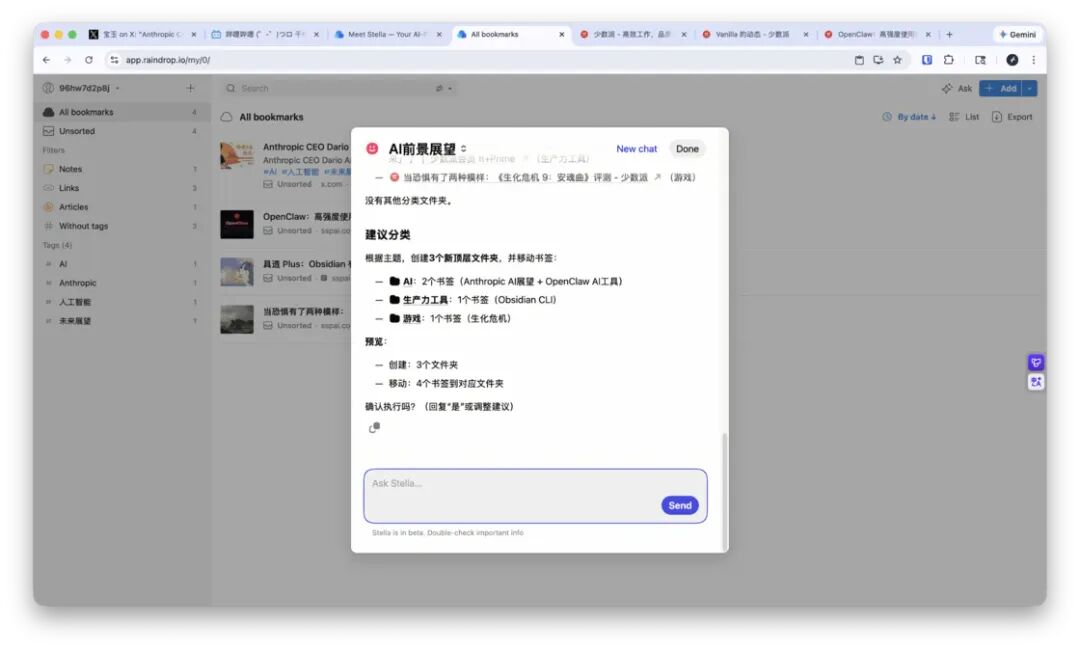Screen dimensions: 1080x650
Task: Filter by Without tags
Action: coord(122,226)
